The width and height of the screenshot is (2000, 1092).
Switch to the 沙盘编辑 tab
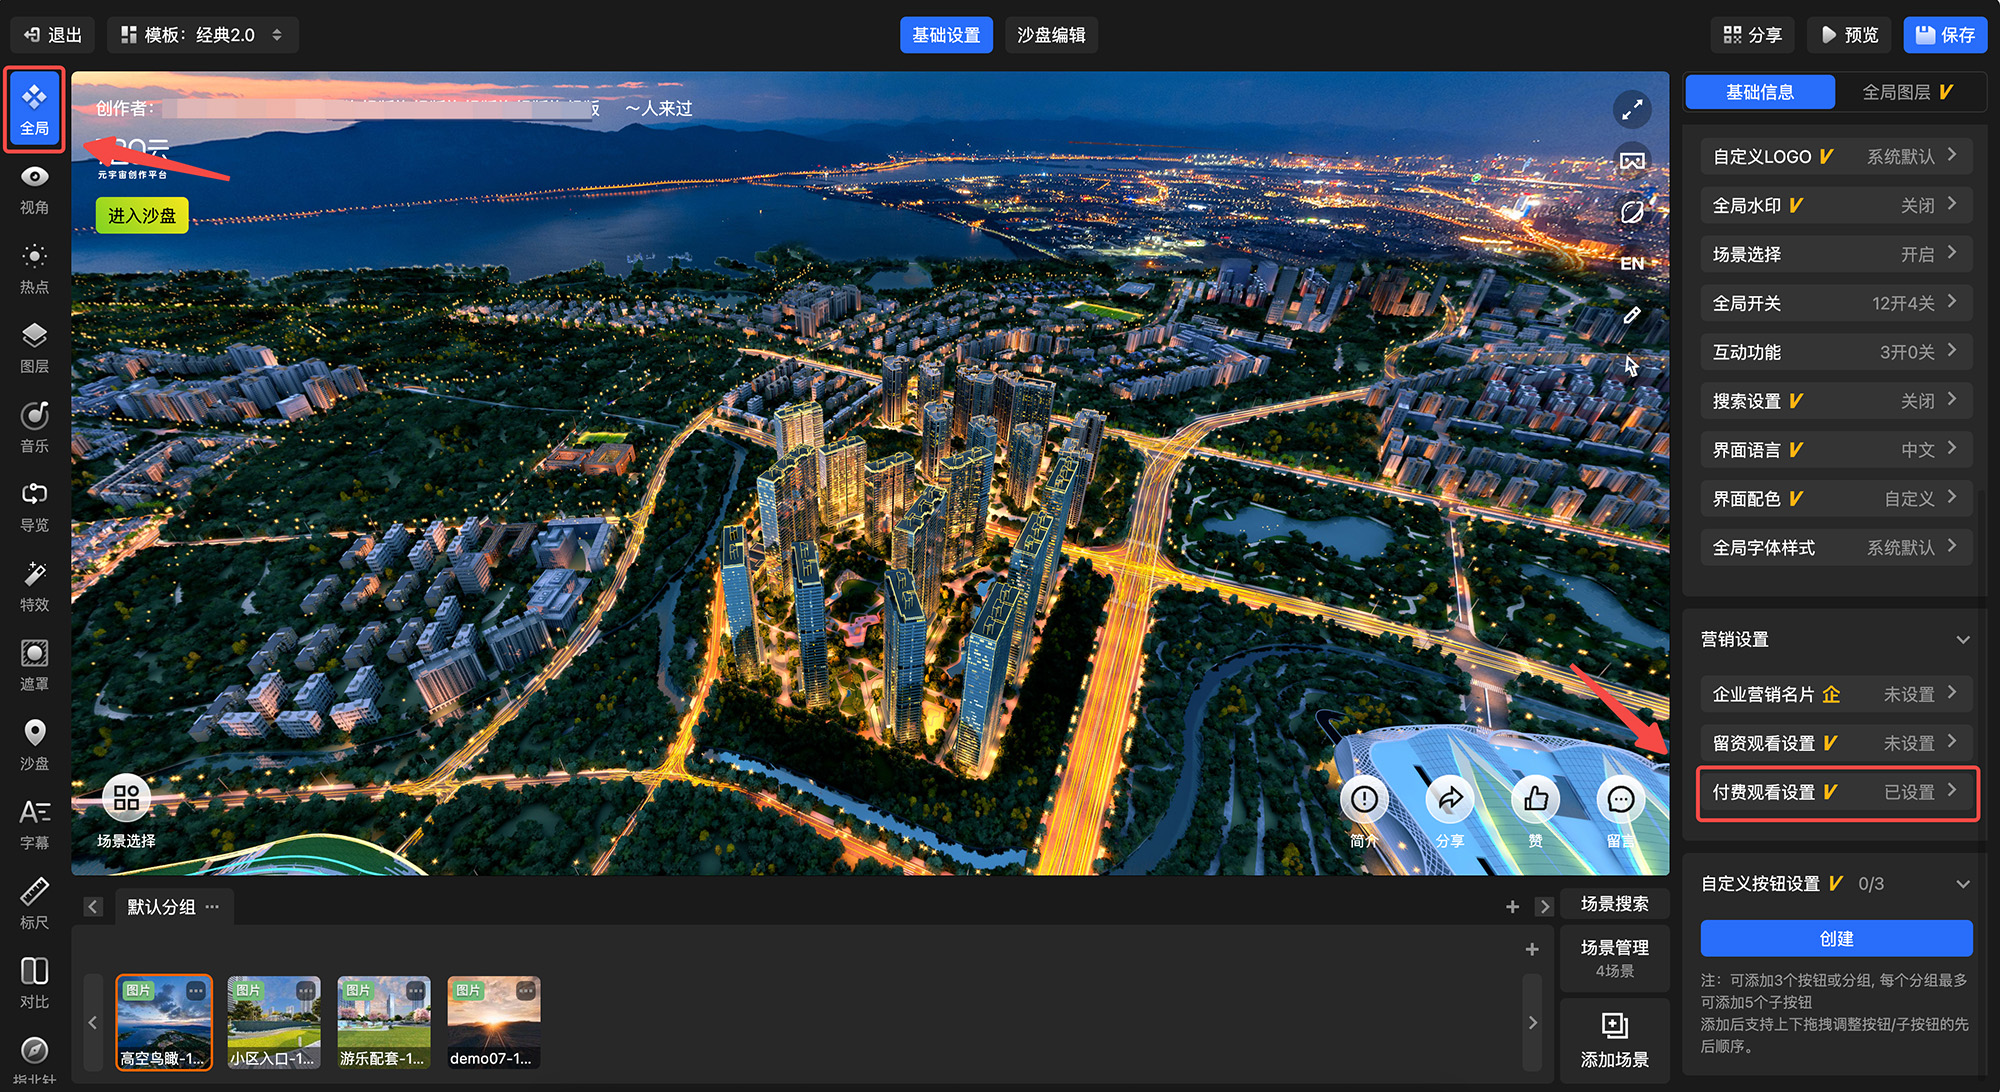tap(1051, 35)
